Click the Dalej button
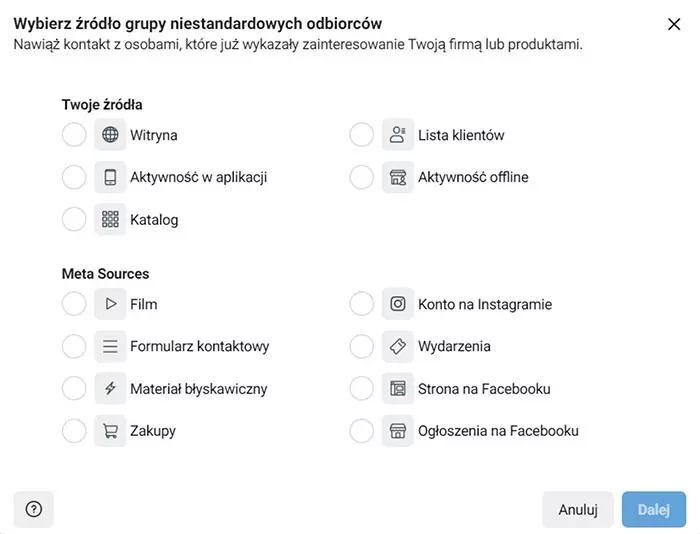The width and height of the screenshot is (700, 534). 653,509
